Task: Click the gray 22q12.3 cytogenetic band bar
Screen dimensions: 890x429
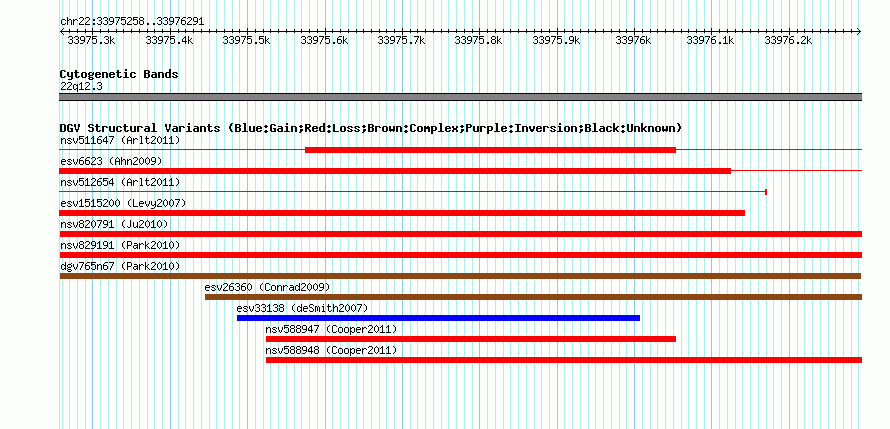Action: pos(461,97)
